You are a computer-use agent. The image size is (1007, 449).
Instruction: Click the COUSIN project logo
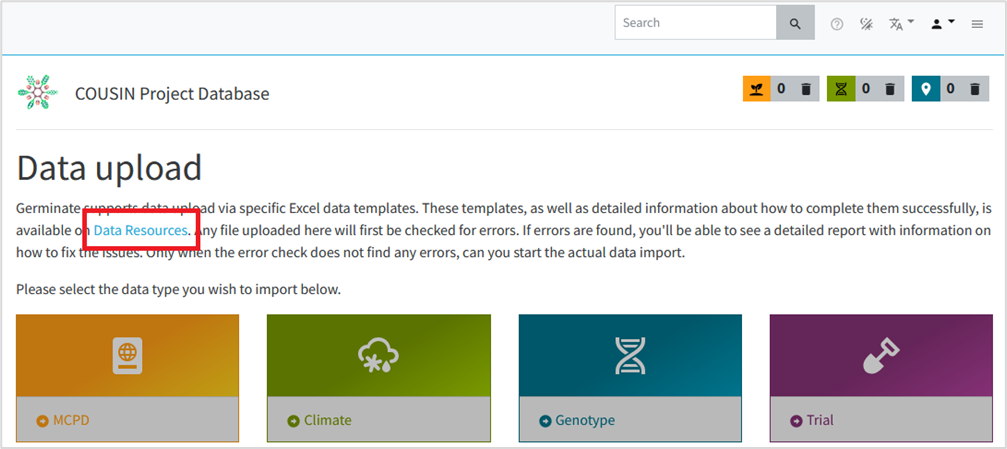(x=37, y=93)
